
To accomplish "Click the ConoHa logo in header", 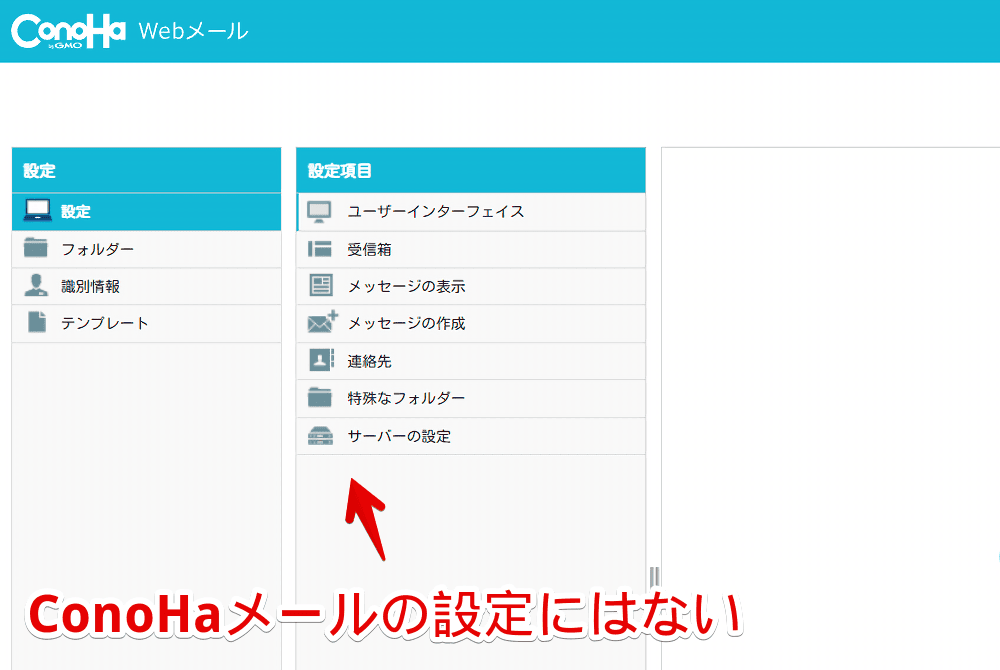I will point(68,31).
